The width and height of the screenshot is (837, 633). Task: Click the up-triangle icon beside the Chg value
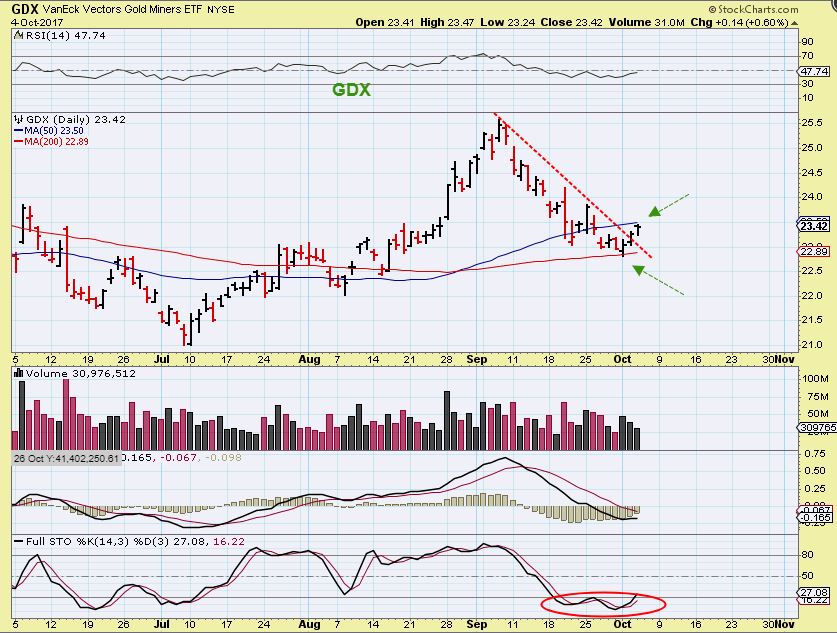pos(794,23)
